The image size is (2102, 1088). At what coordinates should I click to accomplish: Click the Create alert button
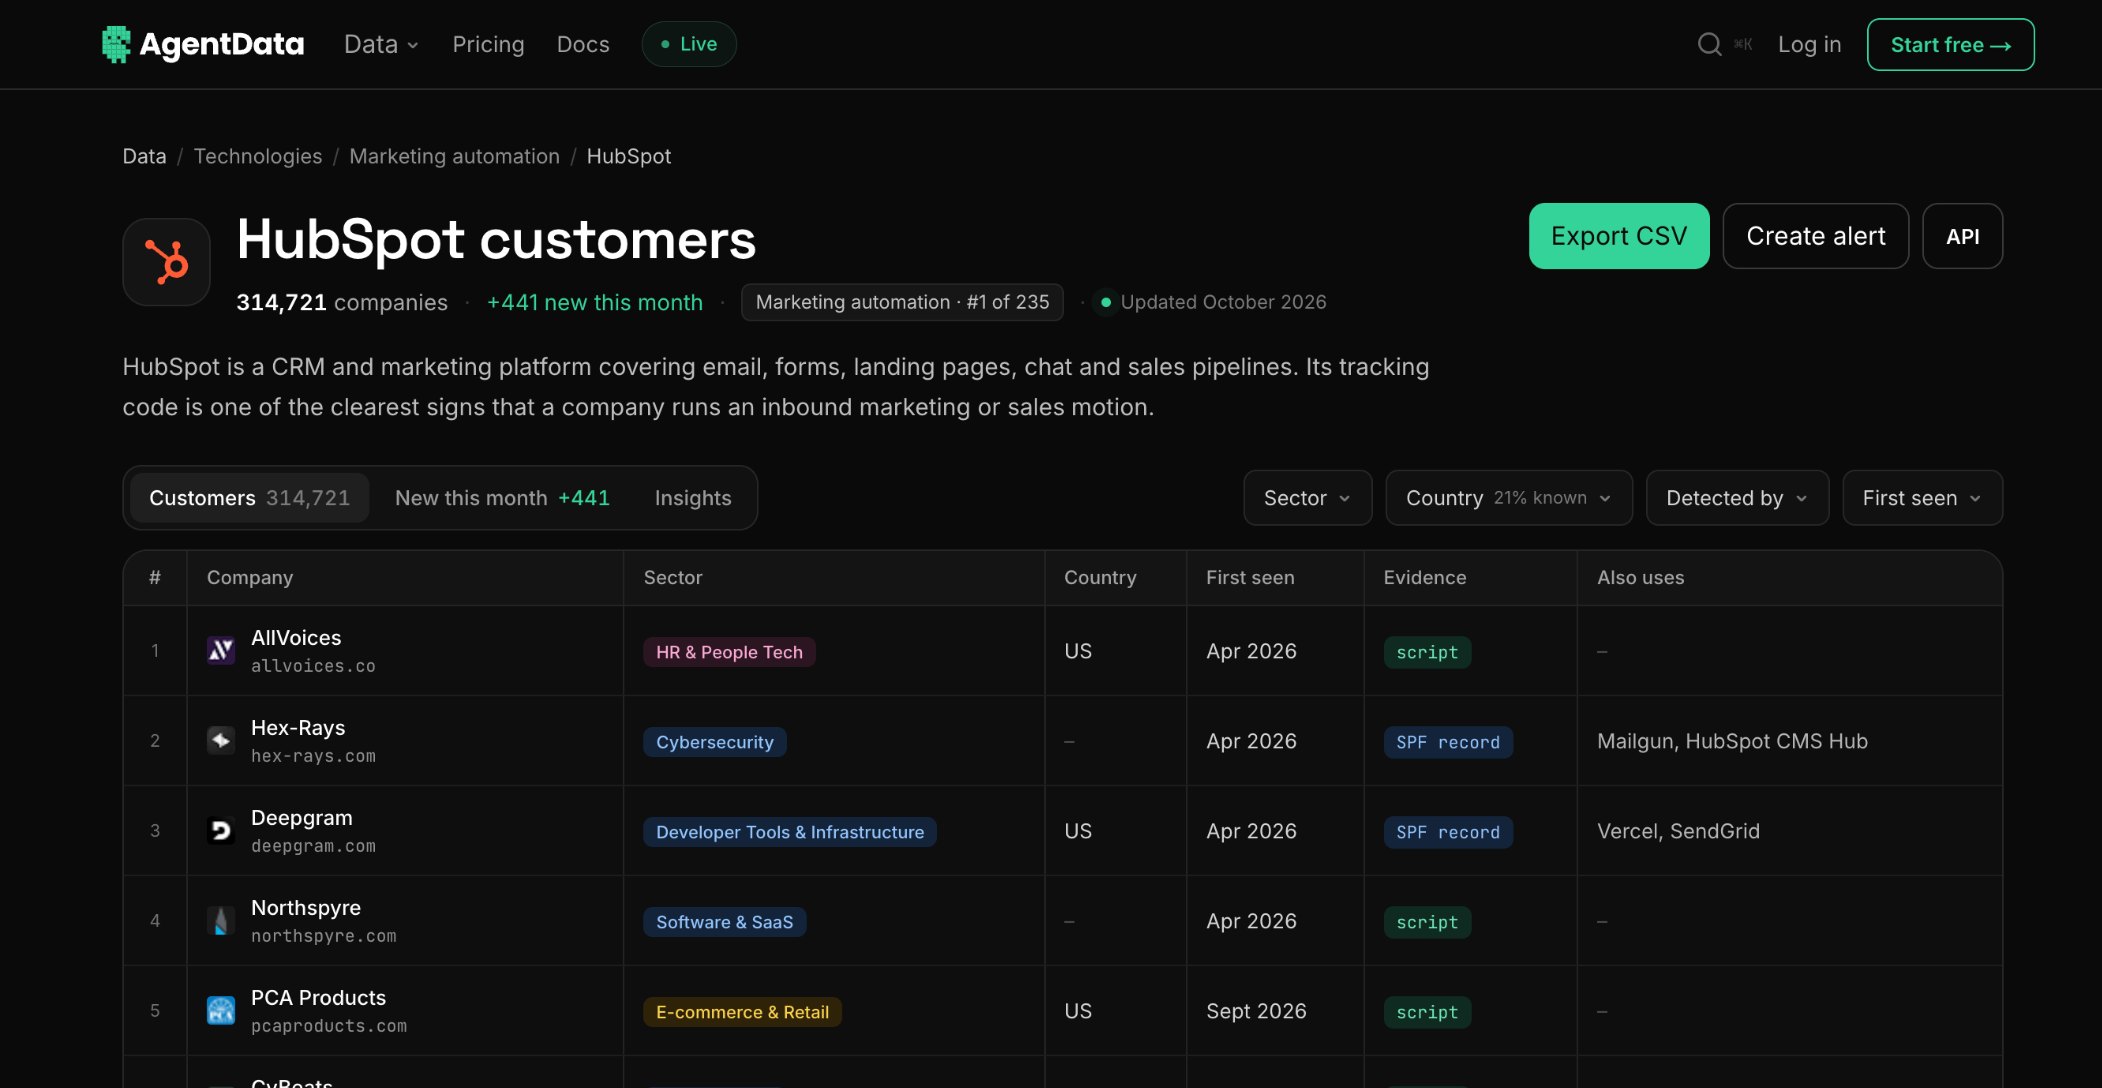coord(1816,236)
